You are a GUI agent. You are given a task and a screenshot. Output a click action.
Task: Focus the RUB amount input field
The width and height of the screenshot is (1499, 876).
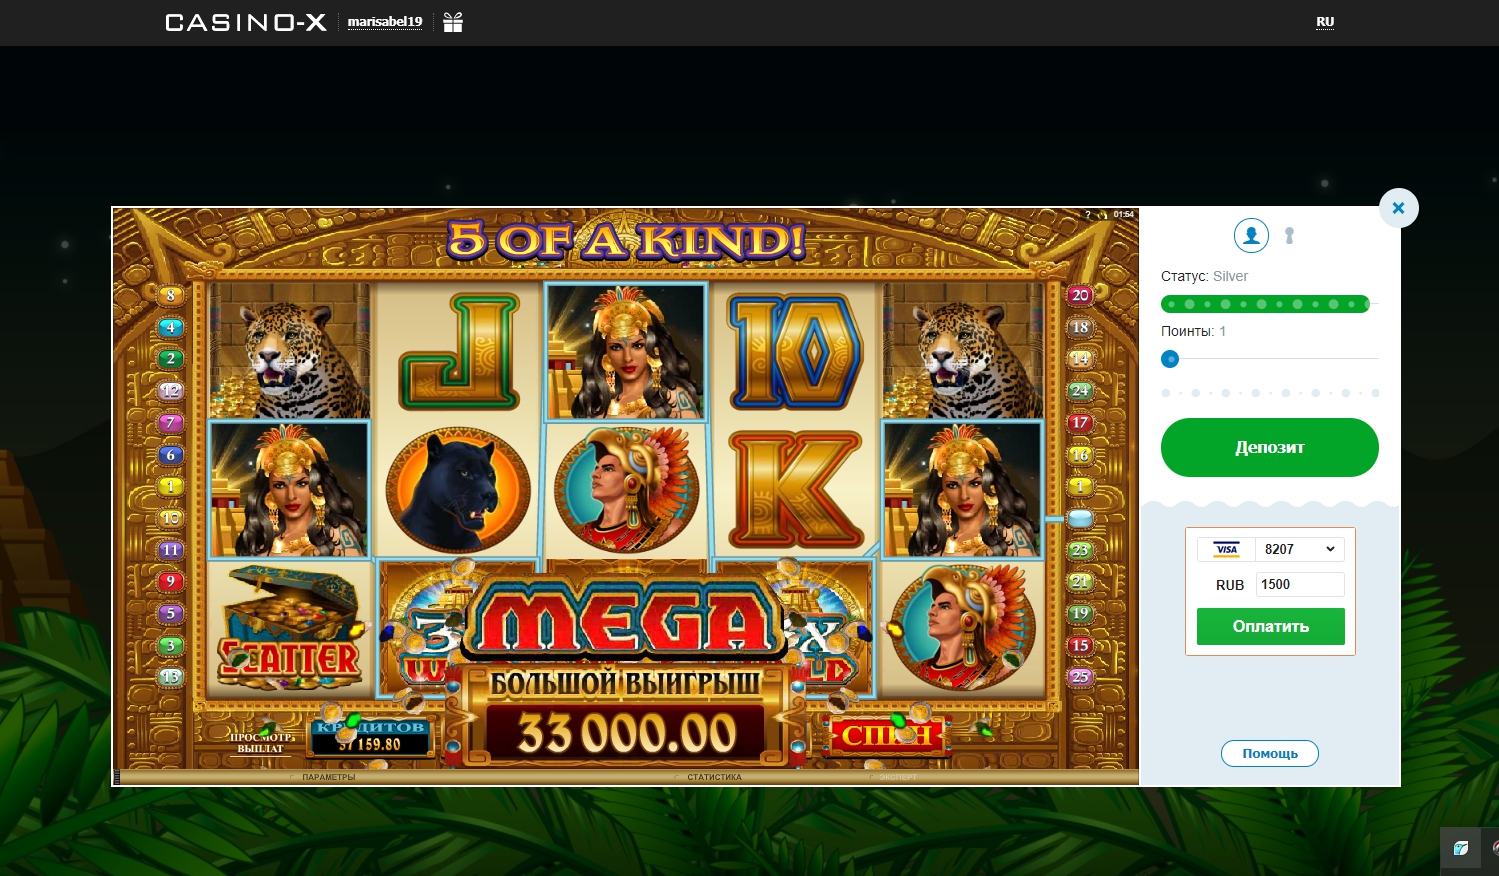coord(1300,584)
